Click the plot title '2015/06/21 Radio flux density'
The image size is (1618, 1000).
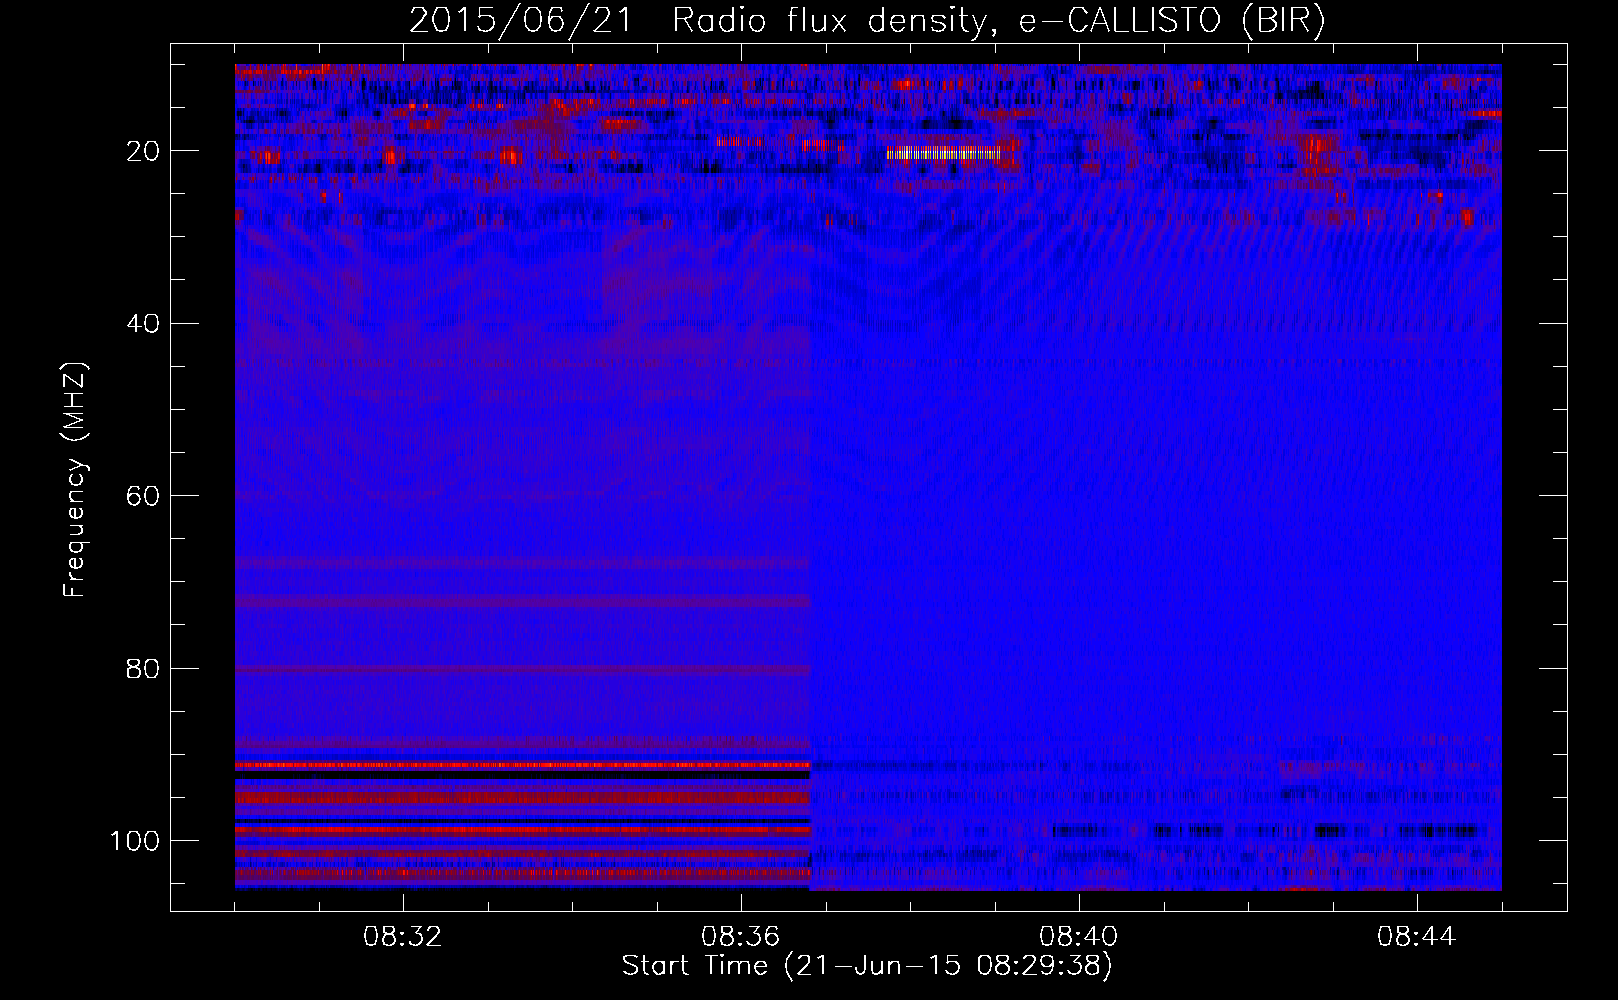coord(867,21)
